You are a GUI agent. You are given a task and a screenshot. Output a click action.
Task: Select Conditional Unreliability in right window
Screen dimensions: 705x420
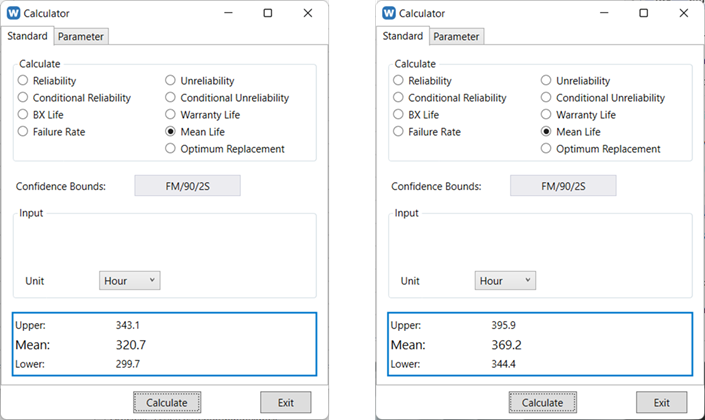[547, 98]
